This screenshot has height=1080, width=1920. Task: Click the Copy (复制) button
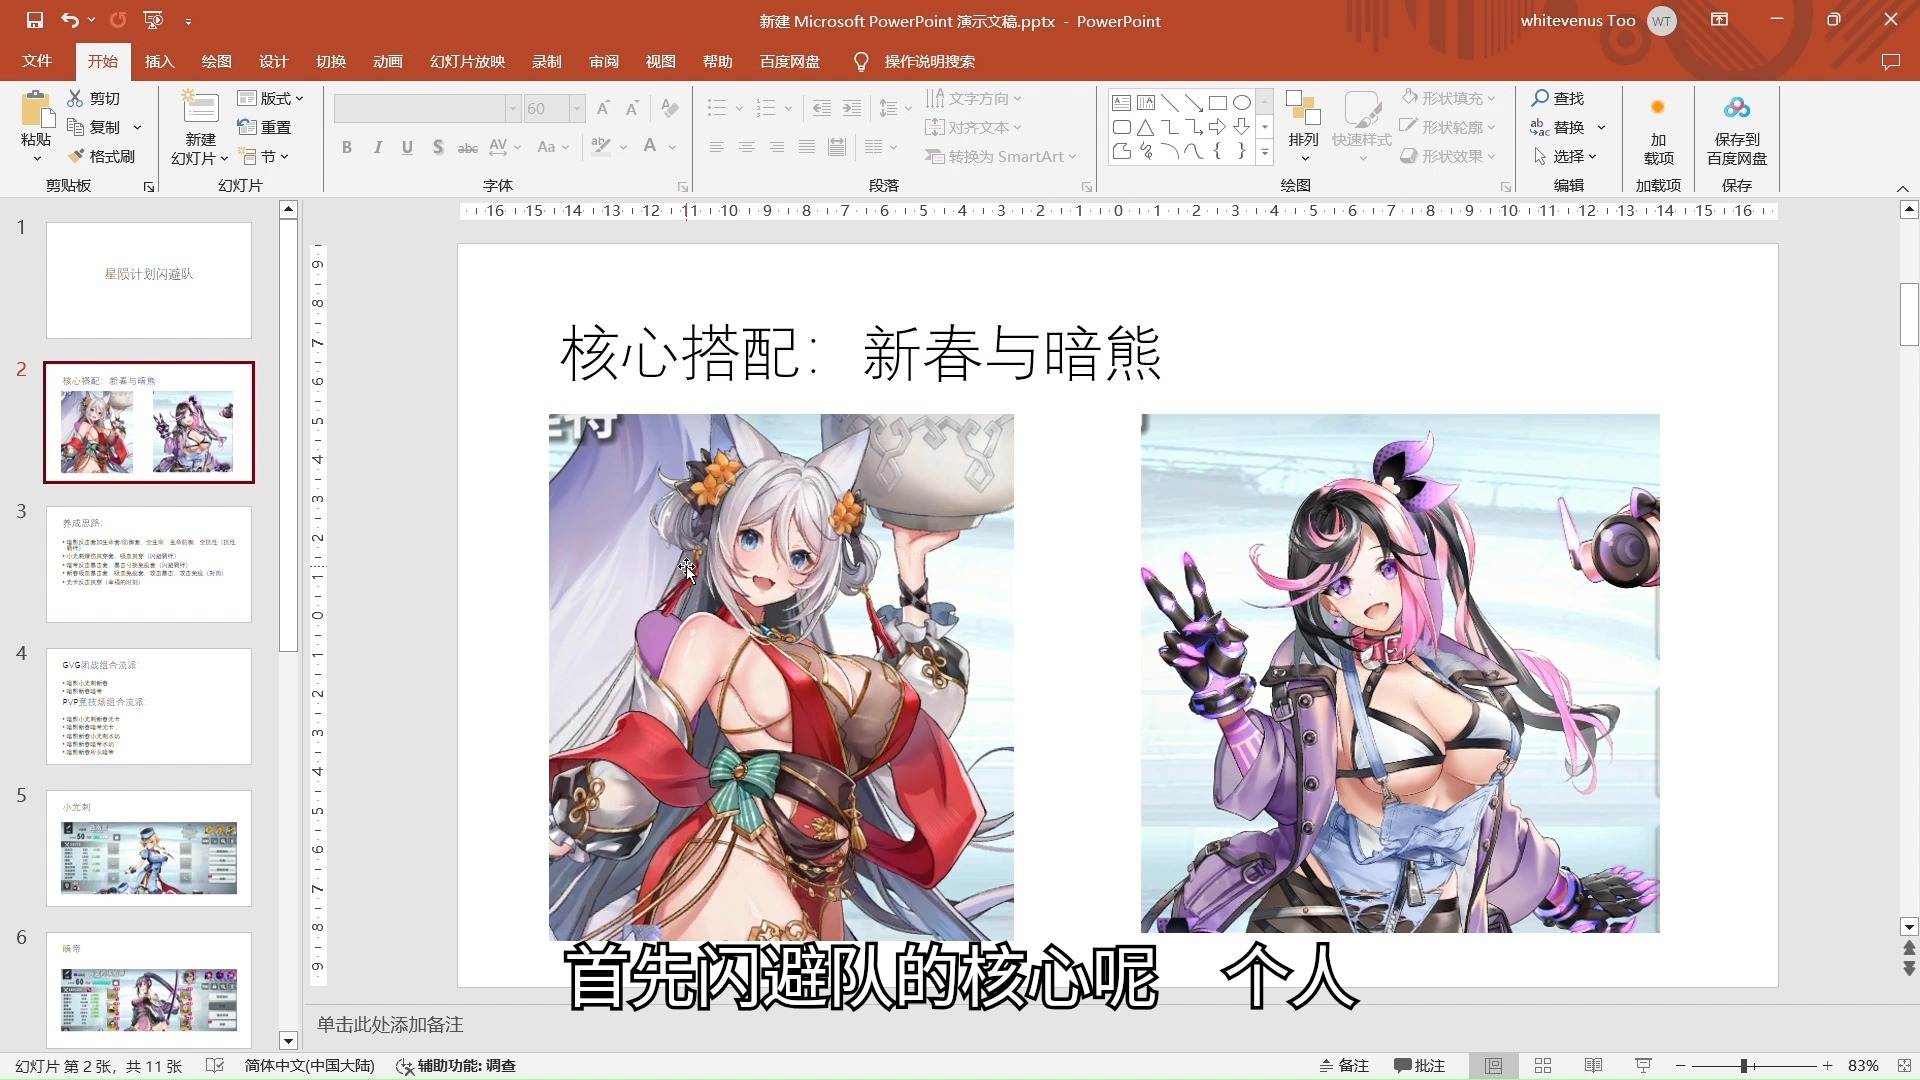[94, 127]
